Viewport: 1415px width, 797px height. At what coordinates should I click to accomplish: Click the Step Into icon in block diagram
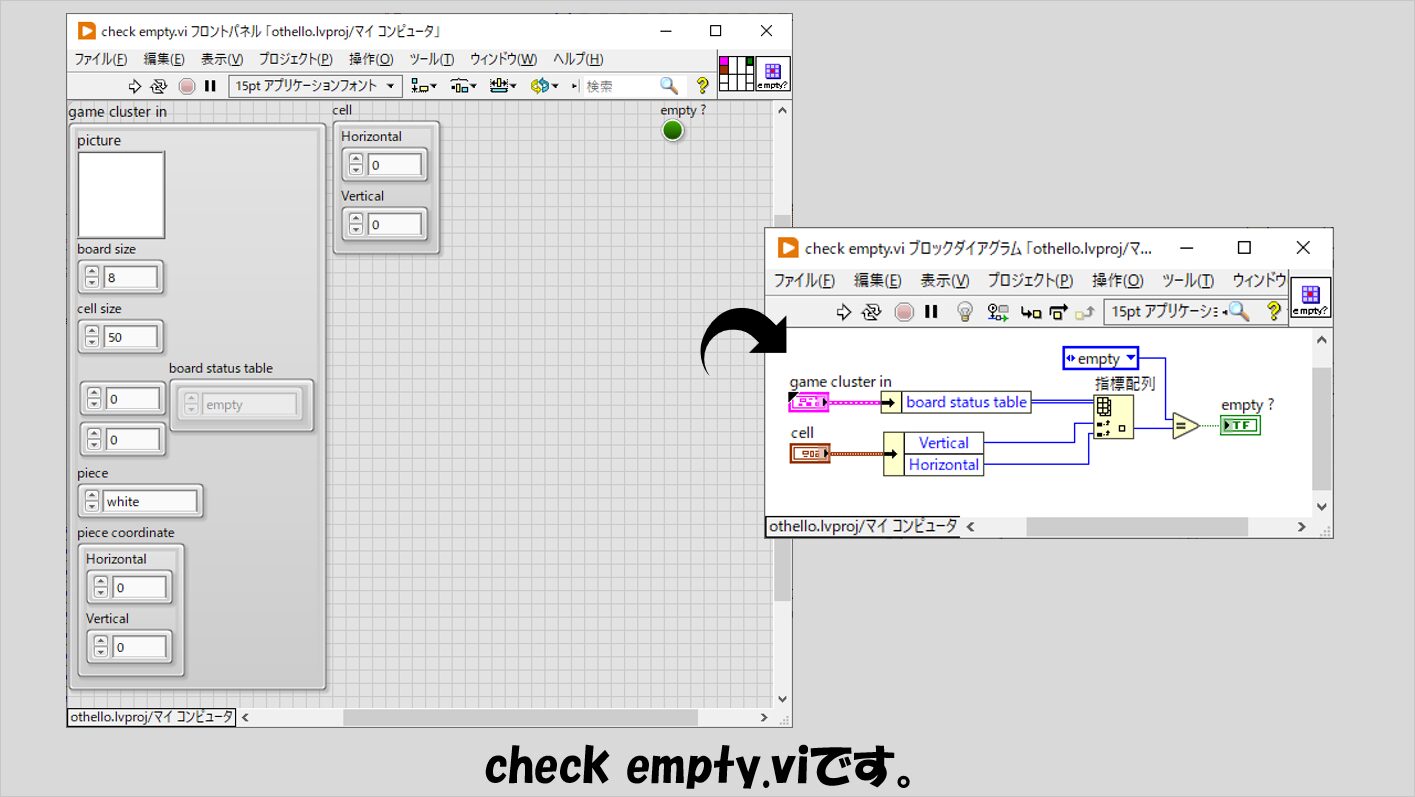(1030, 312)
